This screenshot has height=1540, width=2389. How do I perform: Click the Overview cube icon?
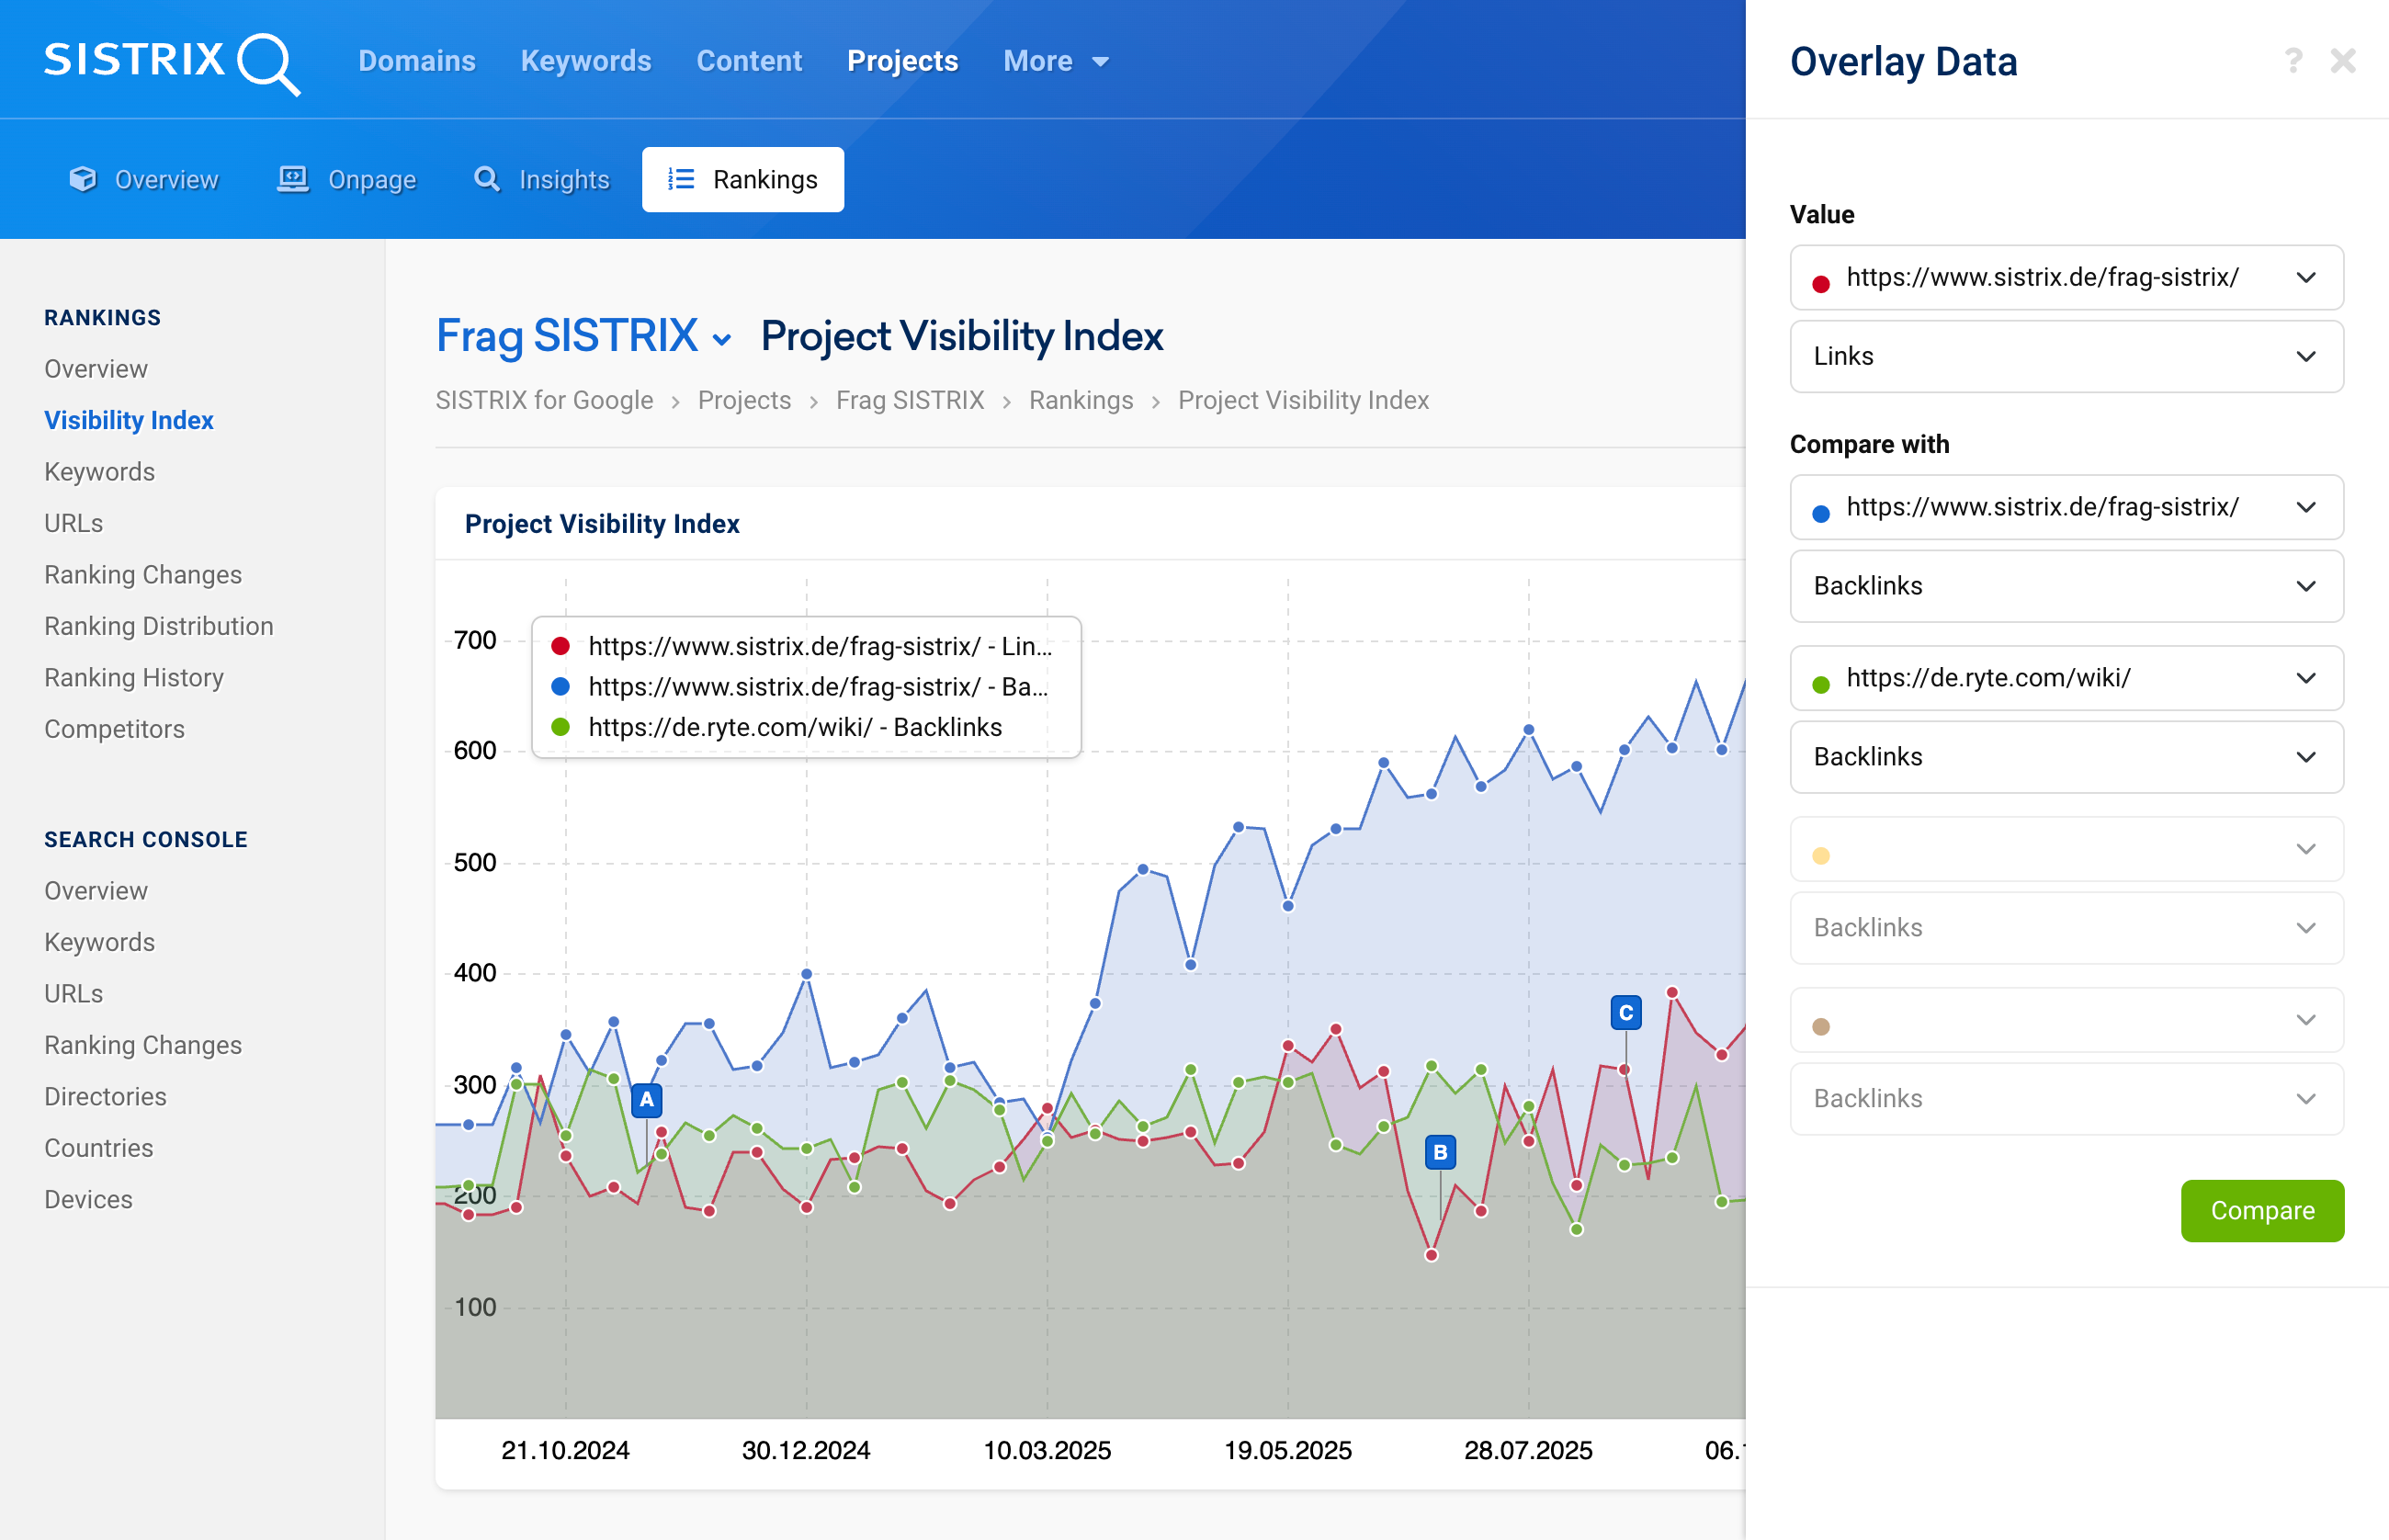83,179
